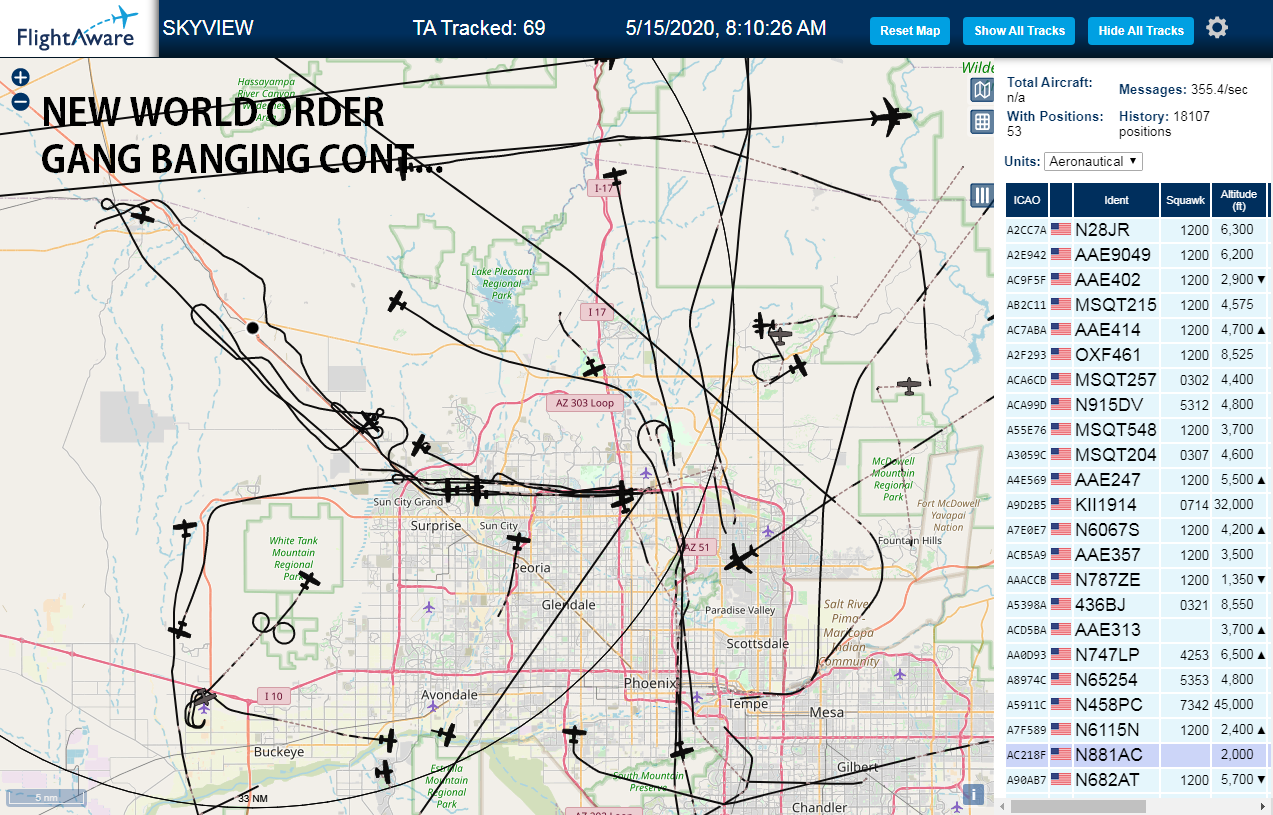Click US flag in KII1914 row
The height and width of the screenshot is (815, 1273).
(1061, 504)
